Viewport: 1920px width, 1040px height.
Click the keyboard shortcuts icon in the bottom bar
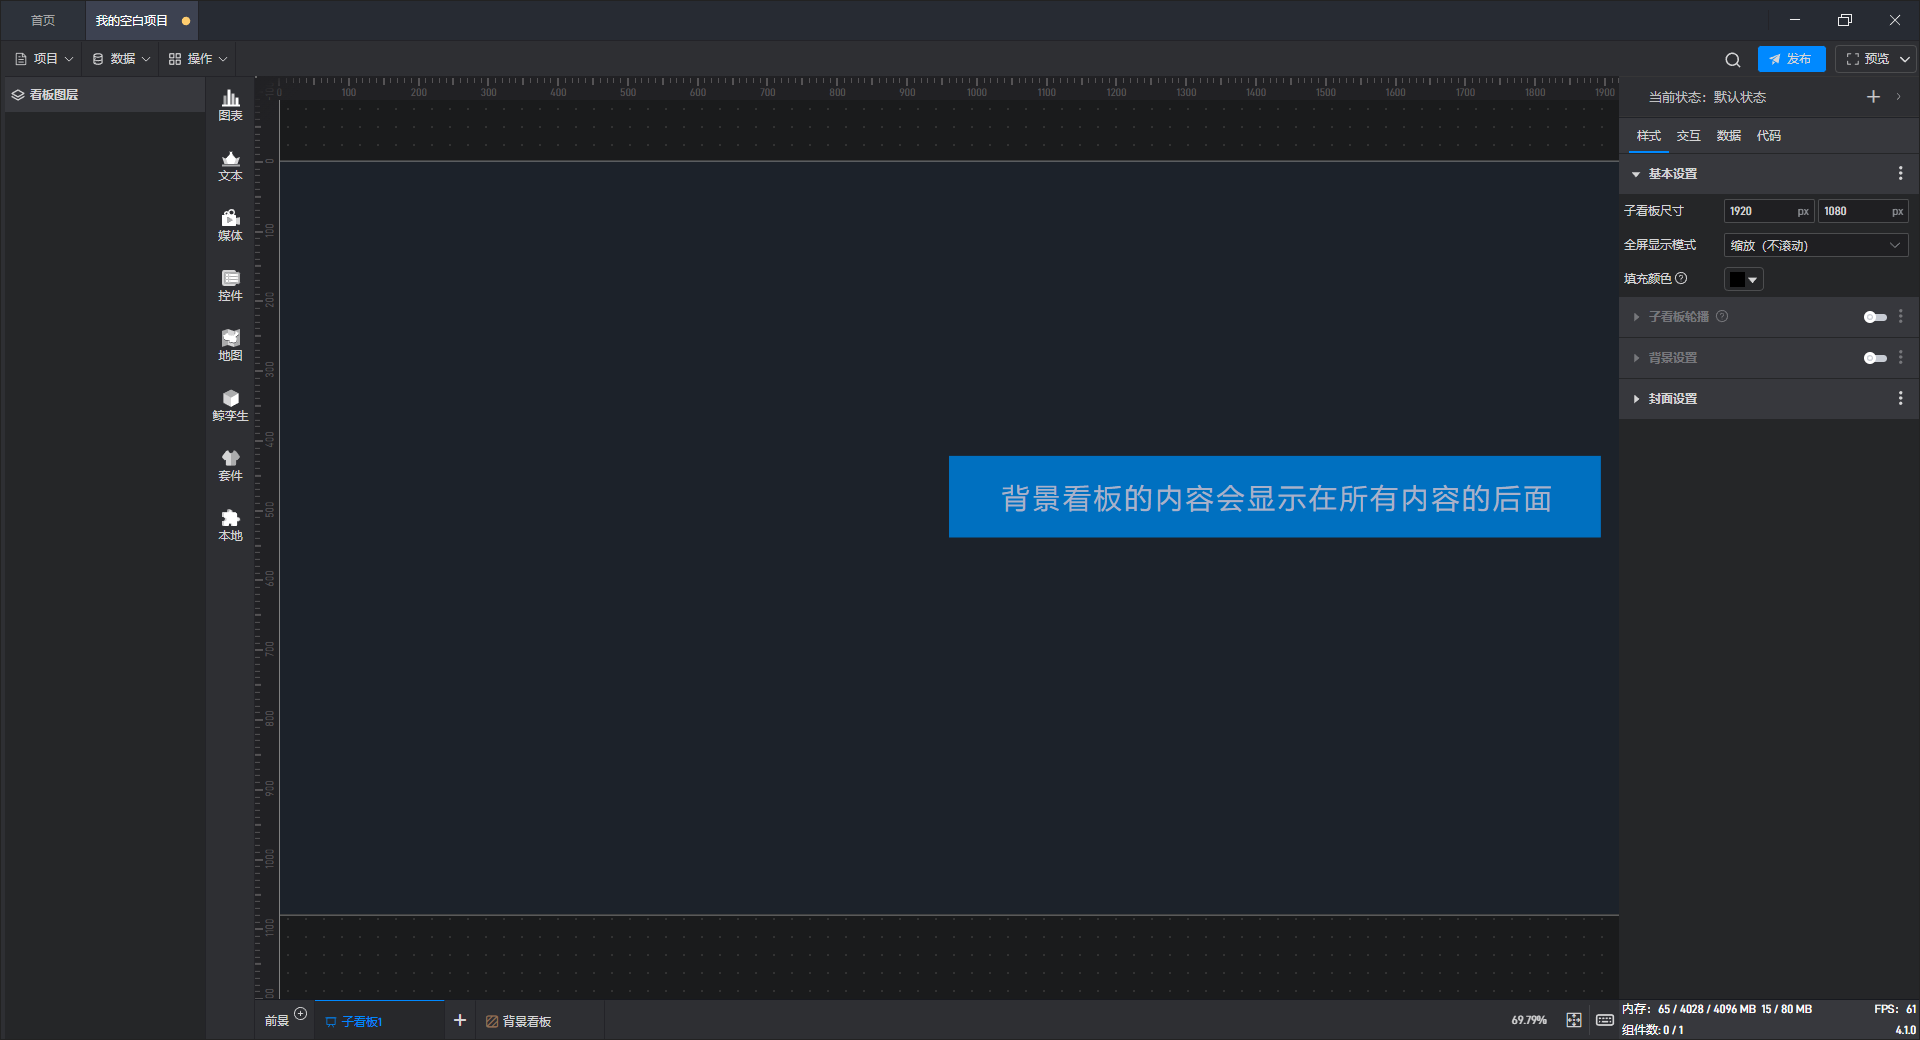click(1604, 1020)
